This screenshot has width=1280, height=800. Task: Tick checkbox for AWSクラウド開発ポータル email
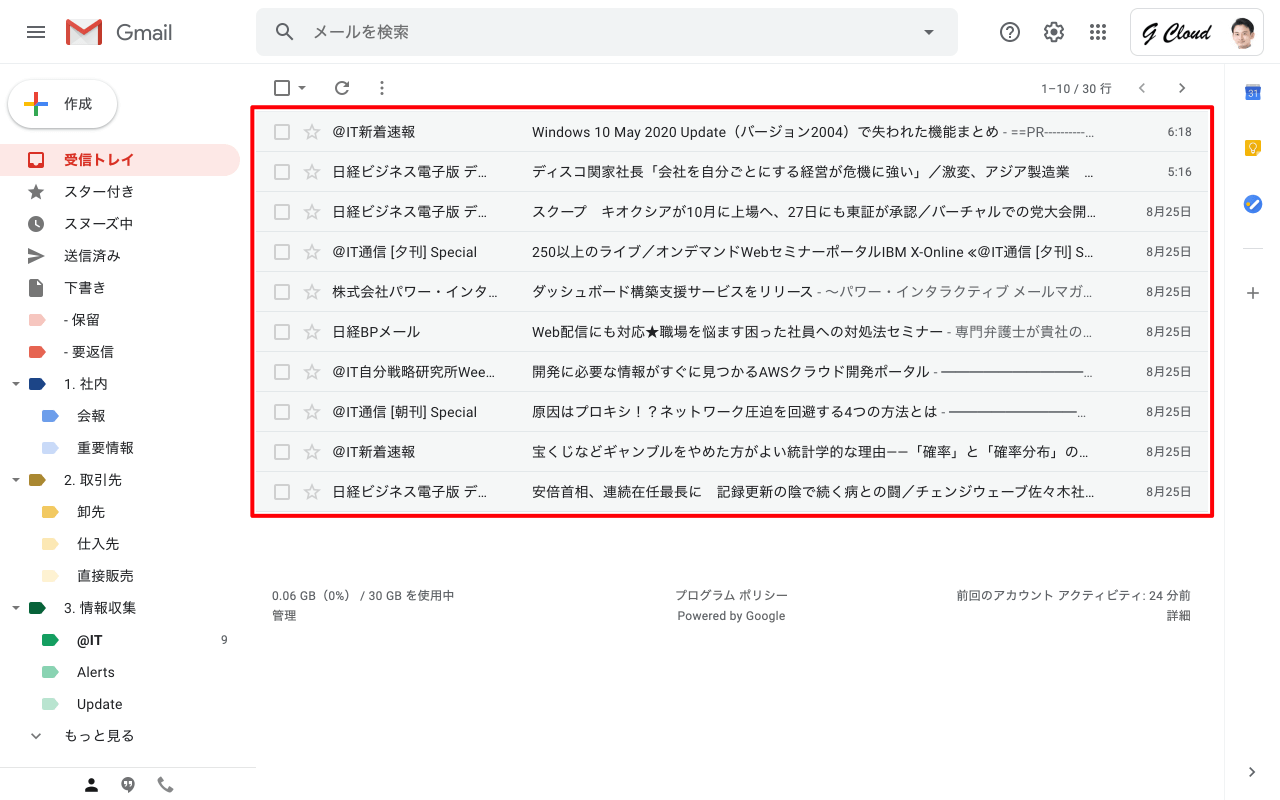[282, 372]
